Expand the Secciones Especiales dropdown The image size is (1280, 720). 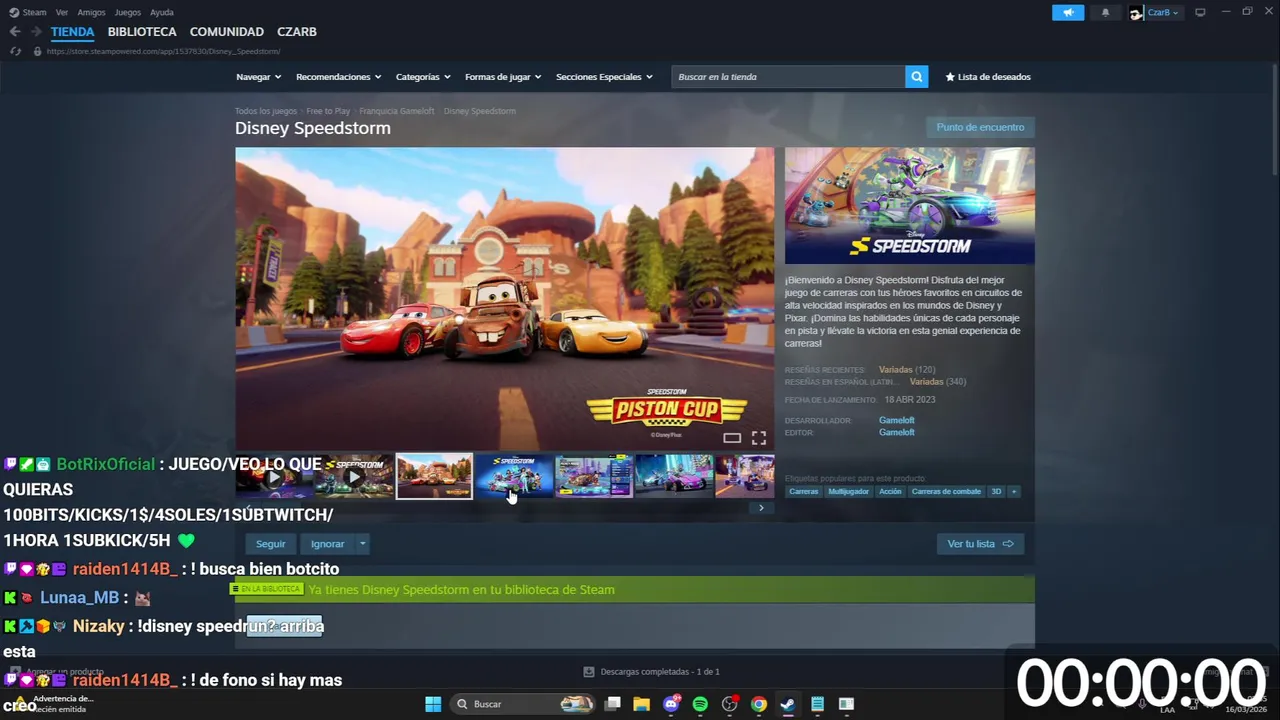(x=604, y=77)
